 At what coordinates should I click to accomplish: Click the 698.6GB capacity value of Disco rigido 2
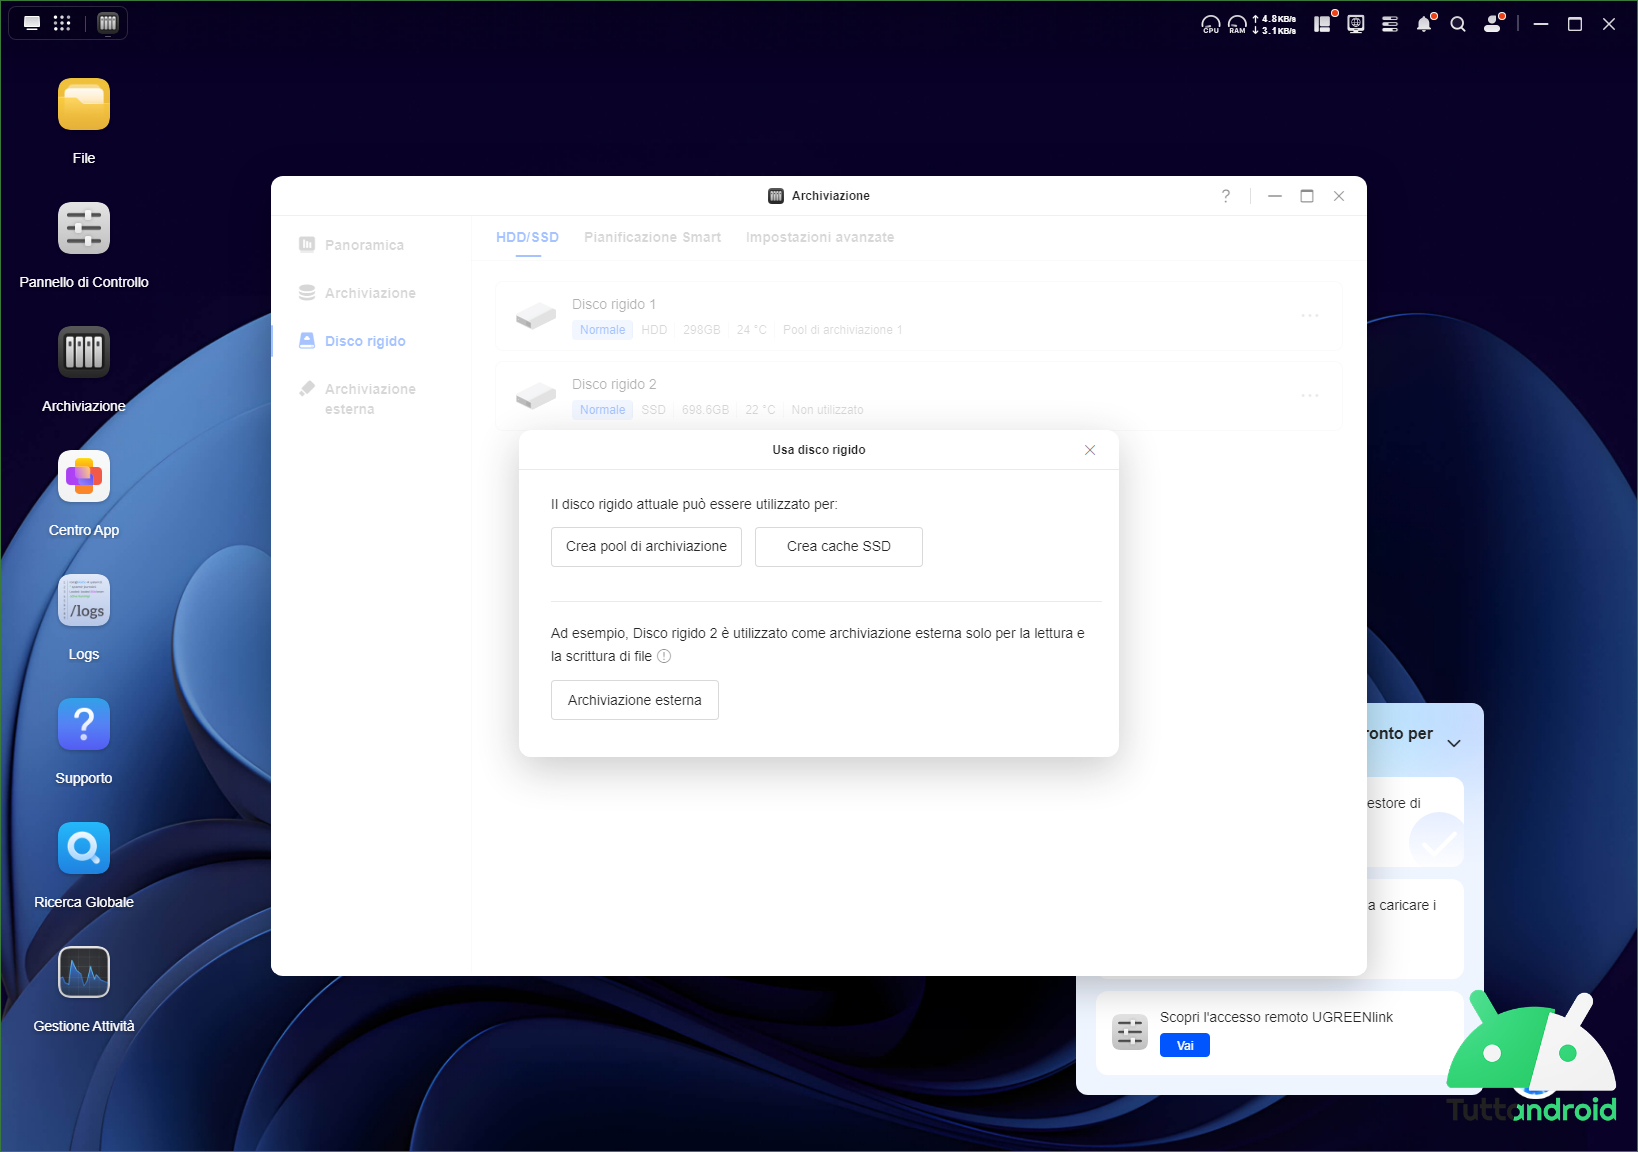tap(705, 410)
